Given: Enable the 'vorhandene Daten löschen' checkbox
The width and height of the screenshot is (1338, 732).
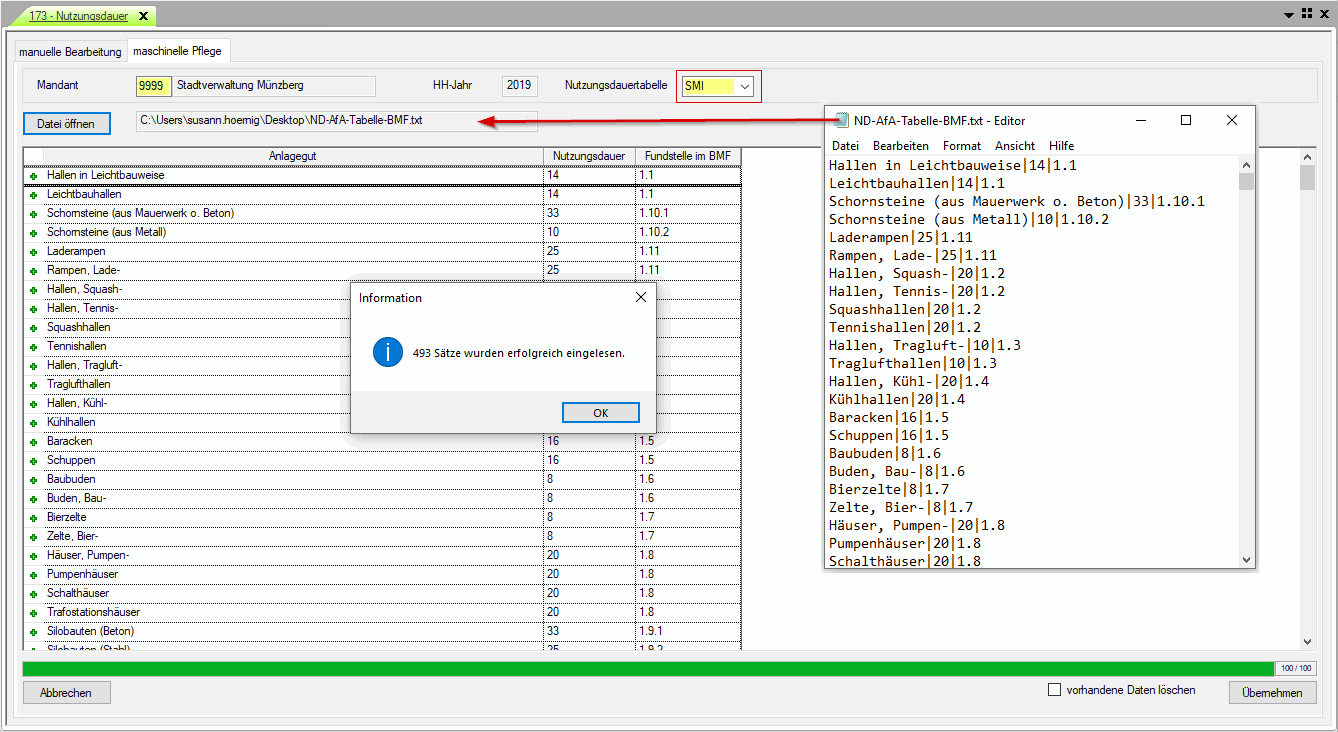Looking at the screenshot, I should 1054,690.
